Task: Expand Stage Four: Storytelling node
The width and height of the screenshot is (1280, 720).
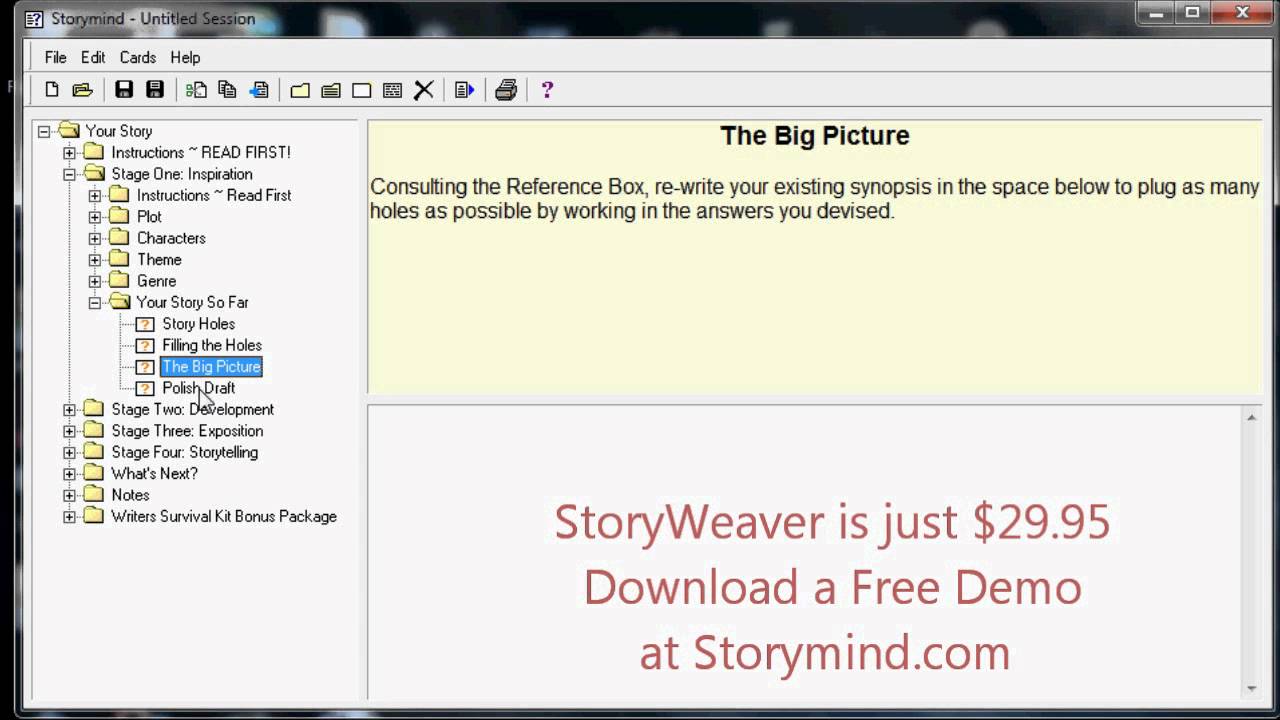Action: (x=69, y=452)
